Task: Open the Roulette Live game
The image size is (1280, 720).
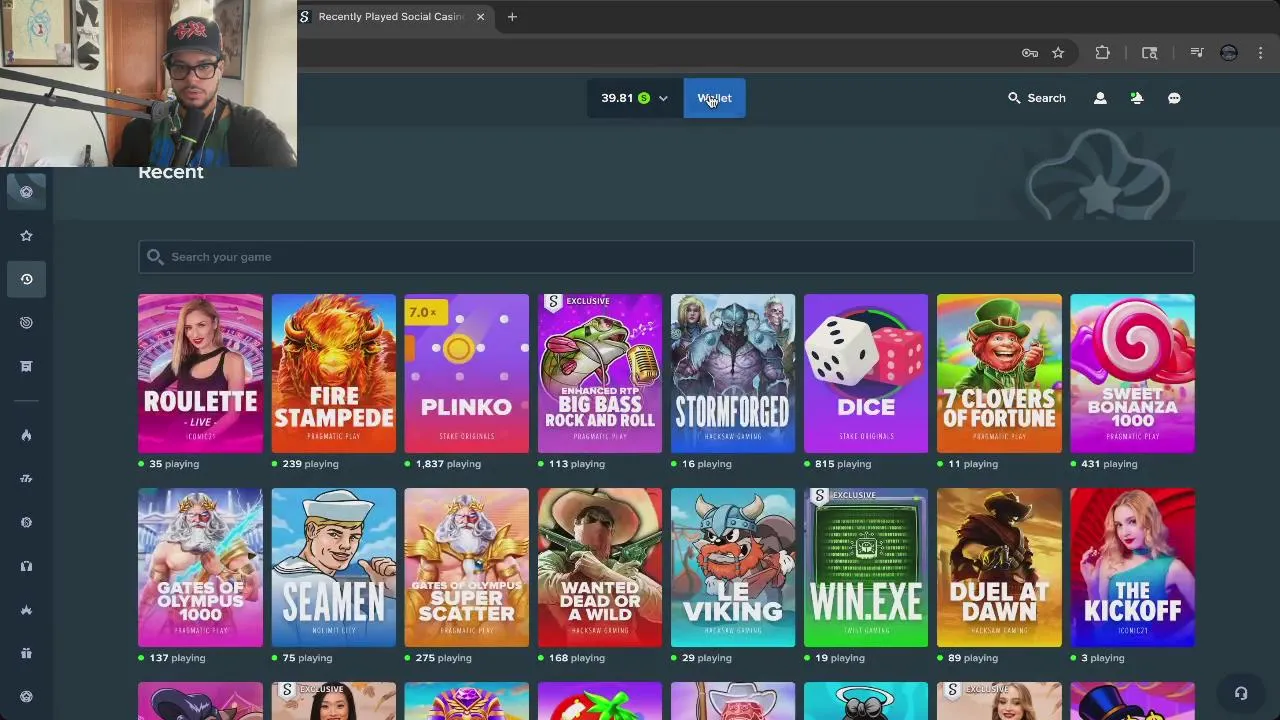Action: [x=200, y=373]
